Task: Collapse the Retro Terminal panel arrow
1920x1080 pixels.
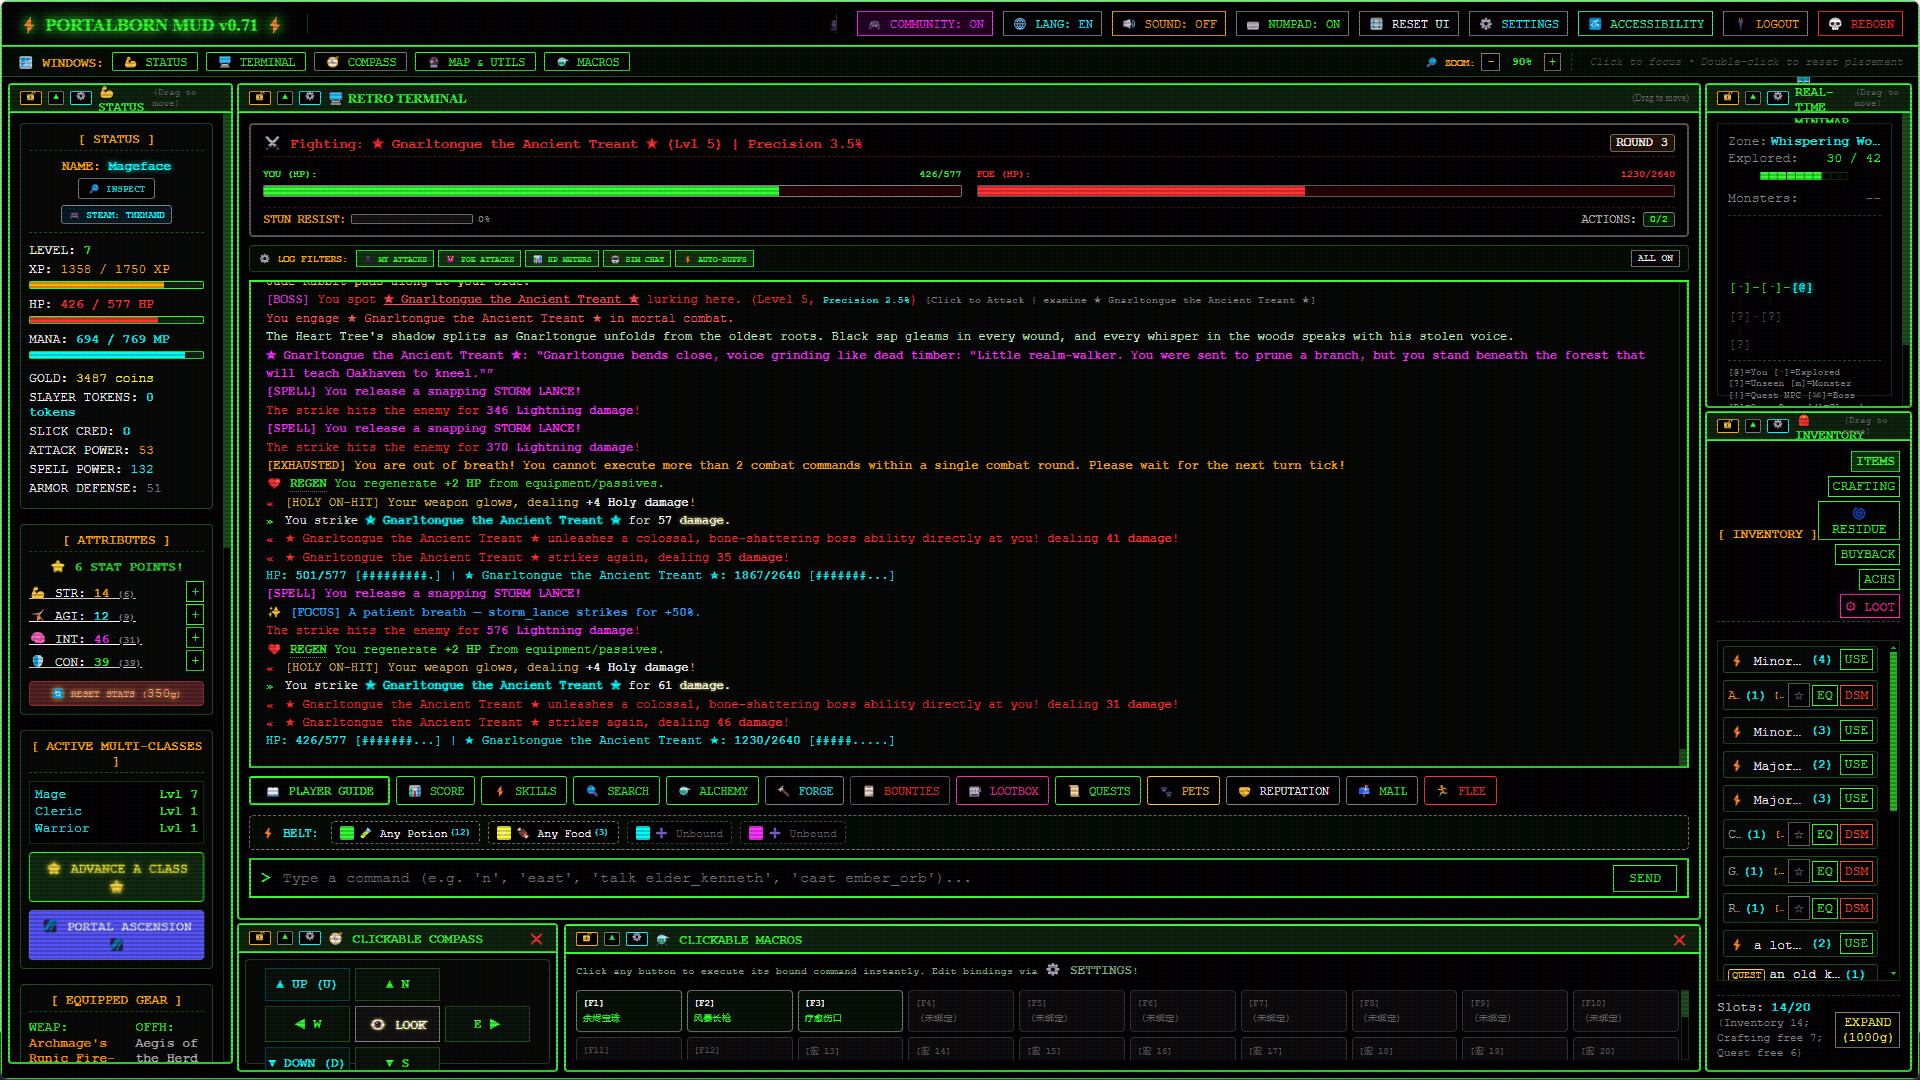Action: [285, 98]
